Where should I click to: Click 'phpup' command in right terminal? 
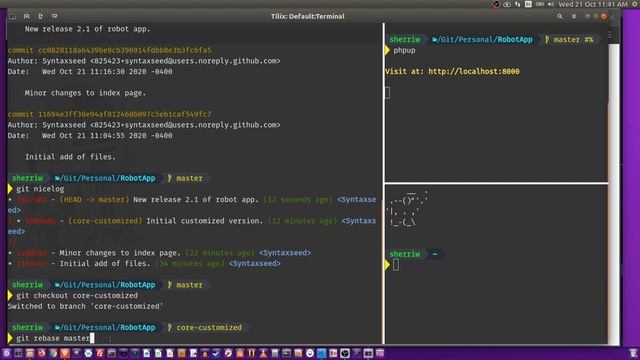click(404, 50)
